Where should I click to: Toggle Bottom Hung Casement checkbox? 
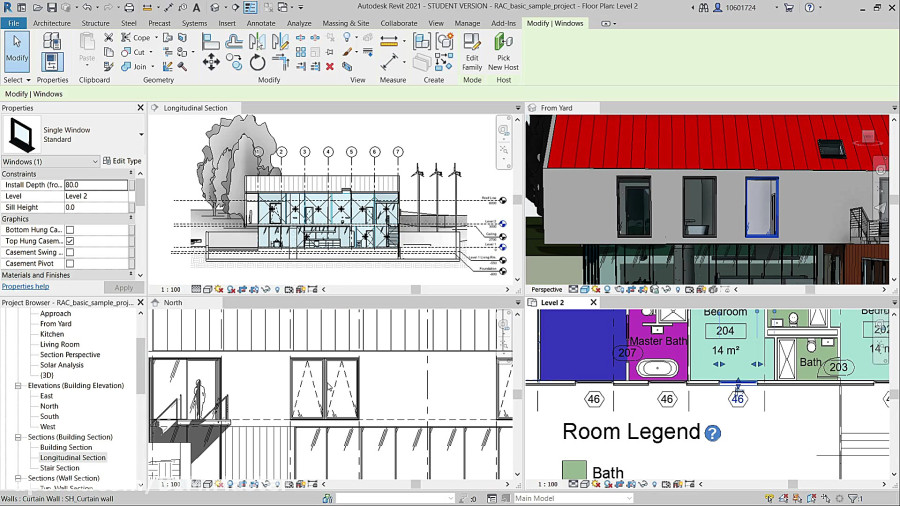tap(70, 230)
